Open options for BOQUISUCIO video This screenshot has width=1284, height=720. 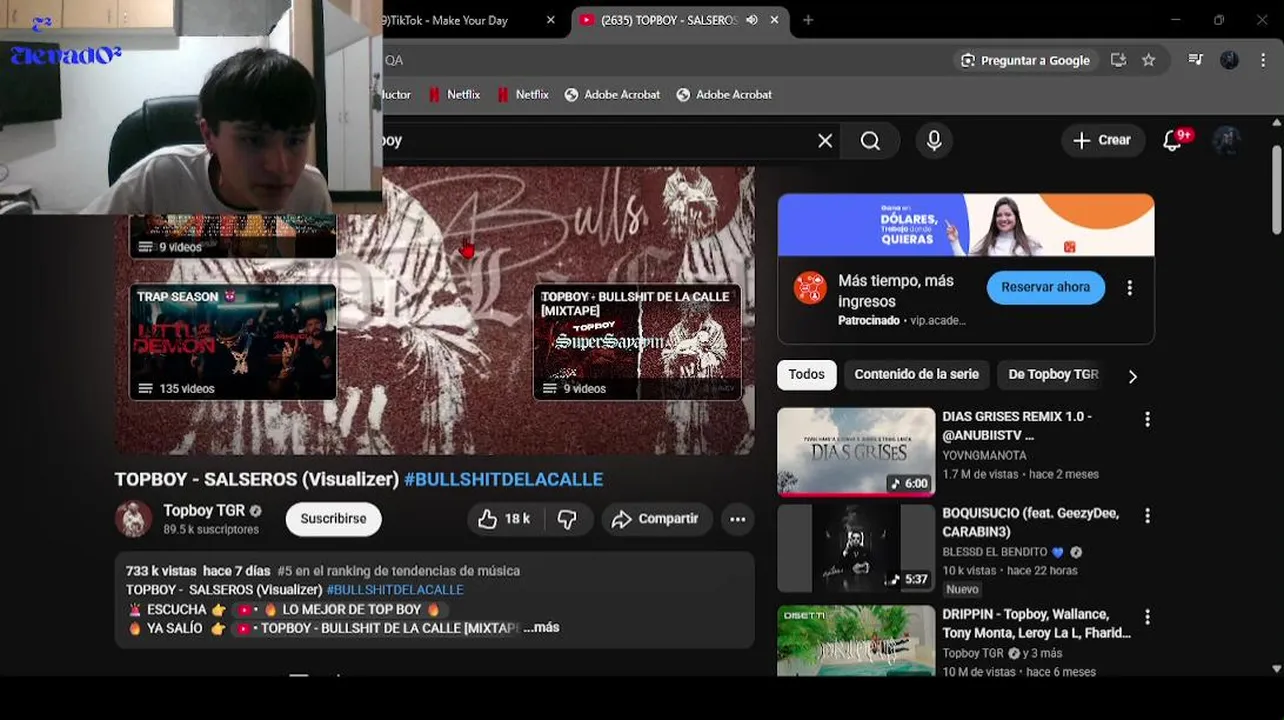coord(1147,516)
